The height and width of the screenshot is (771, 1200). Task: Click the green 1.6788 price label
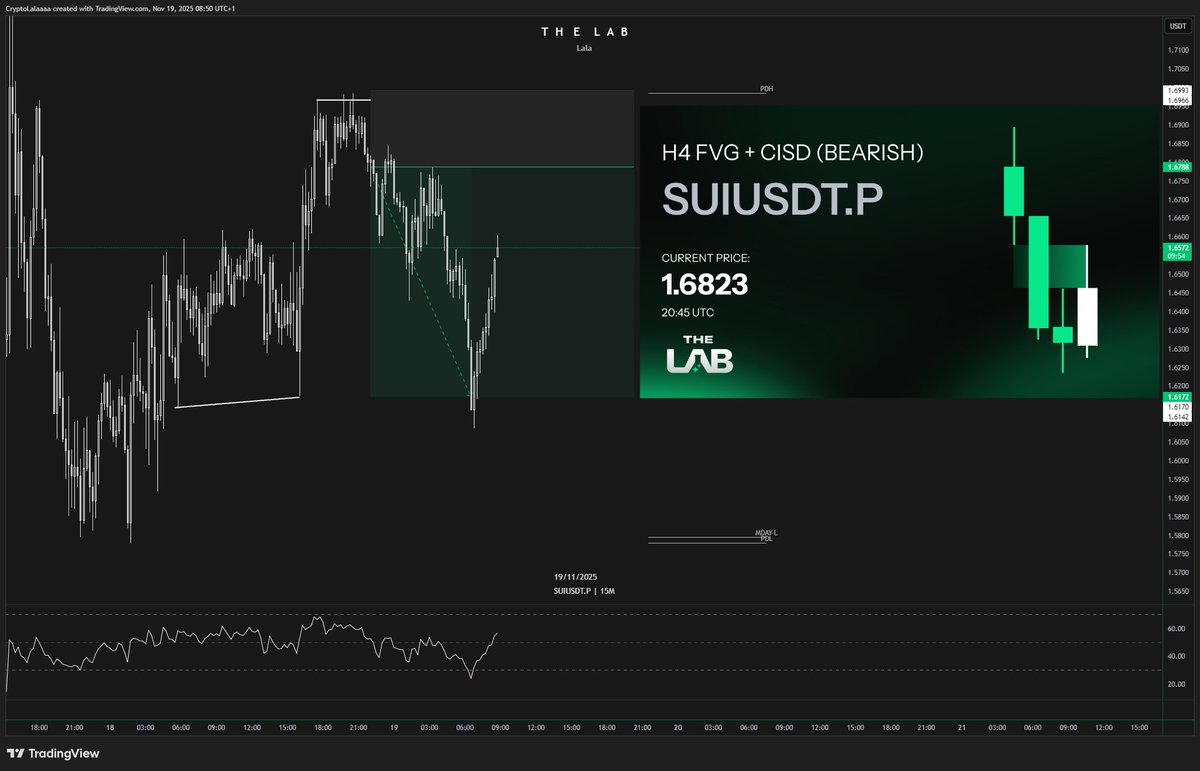(x=1177, y=167)
